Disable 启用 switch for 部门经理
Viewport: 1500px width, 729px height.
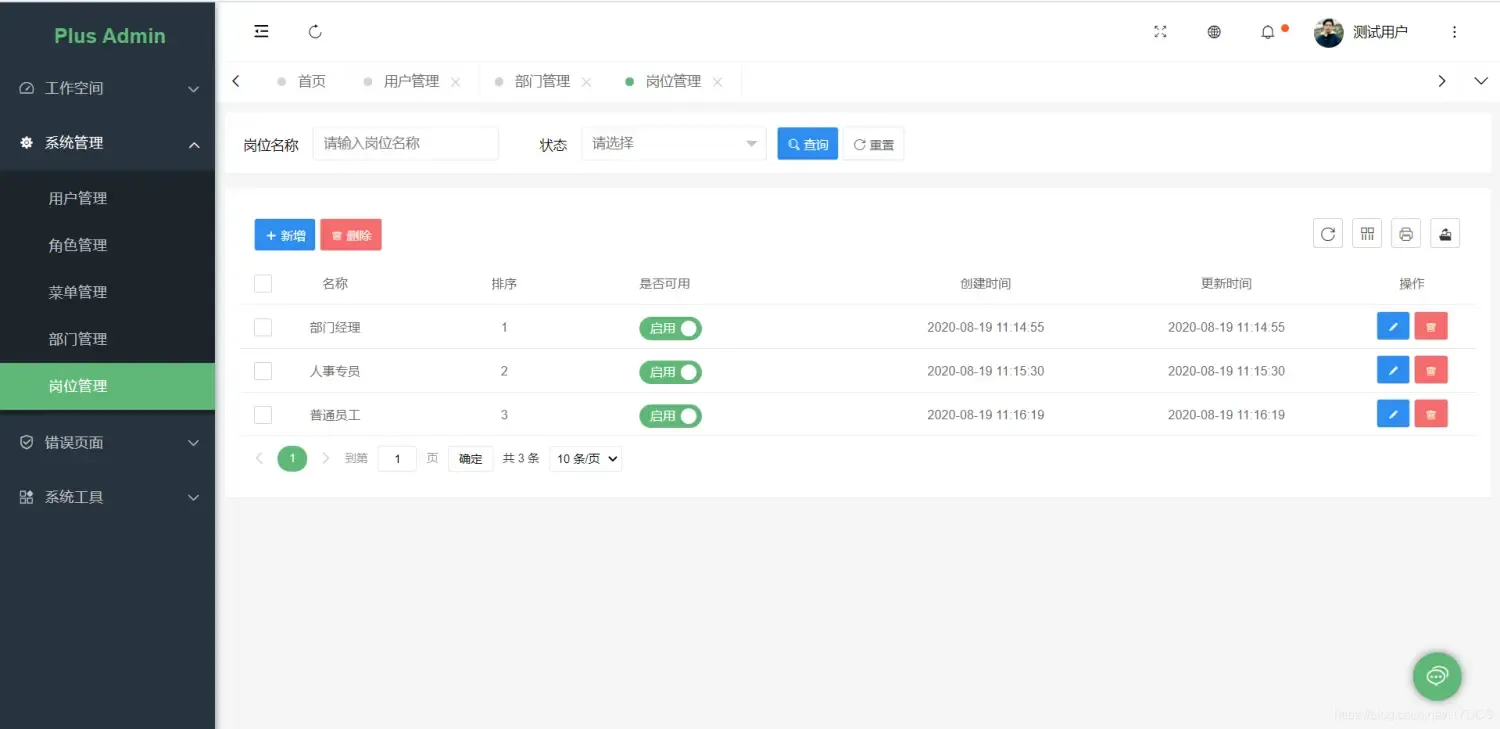point(670,327)
